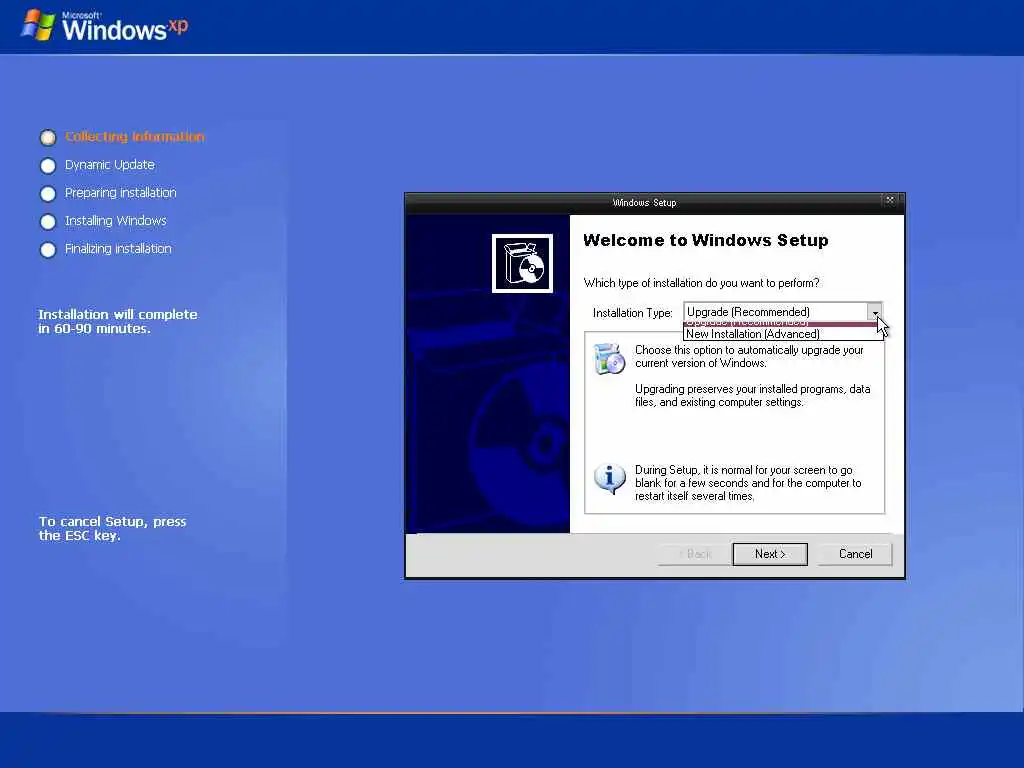Click the Next button
Screen dimensions: 1024x768
tap(770, 554)
